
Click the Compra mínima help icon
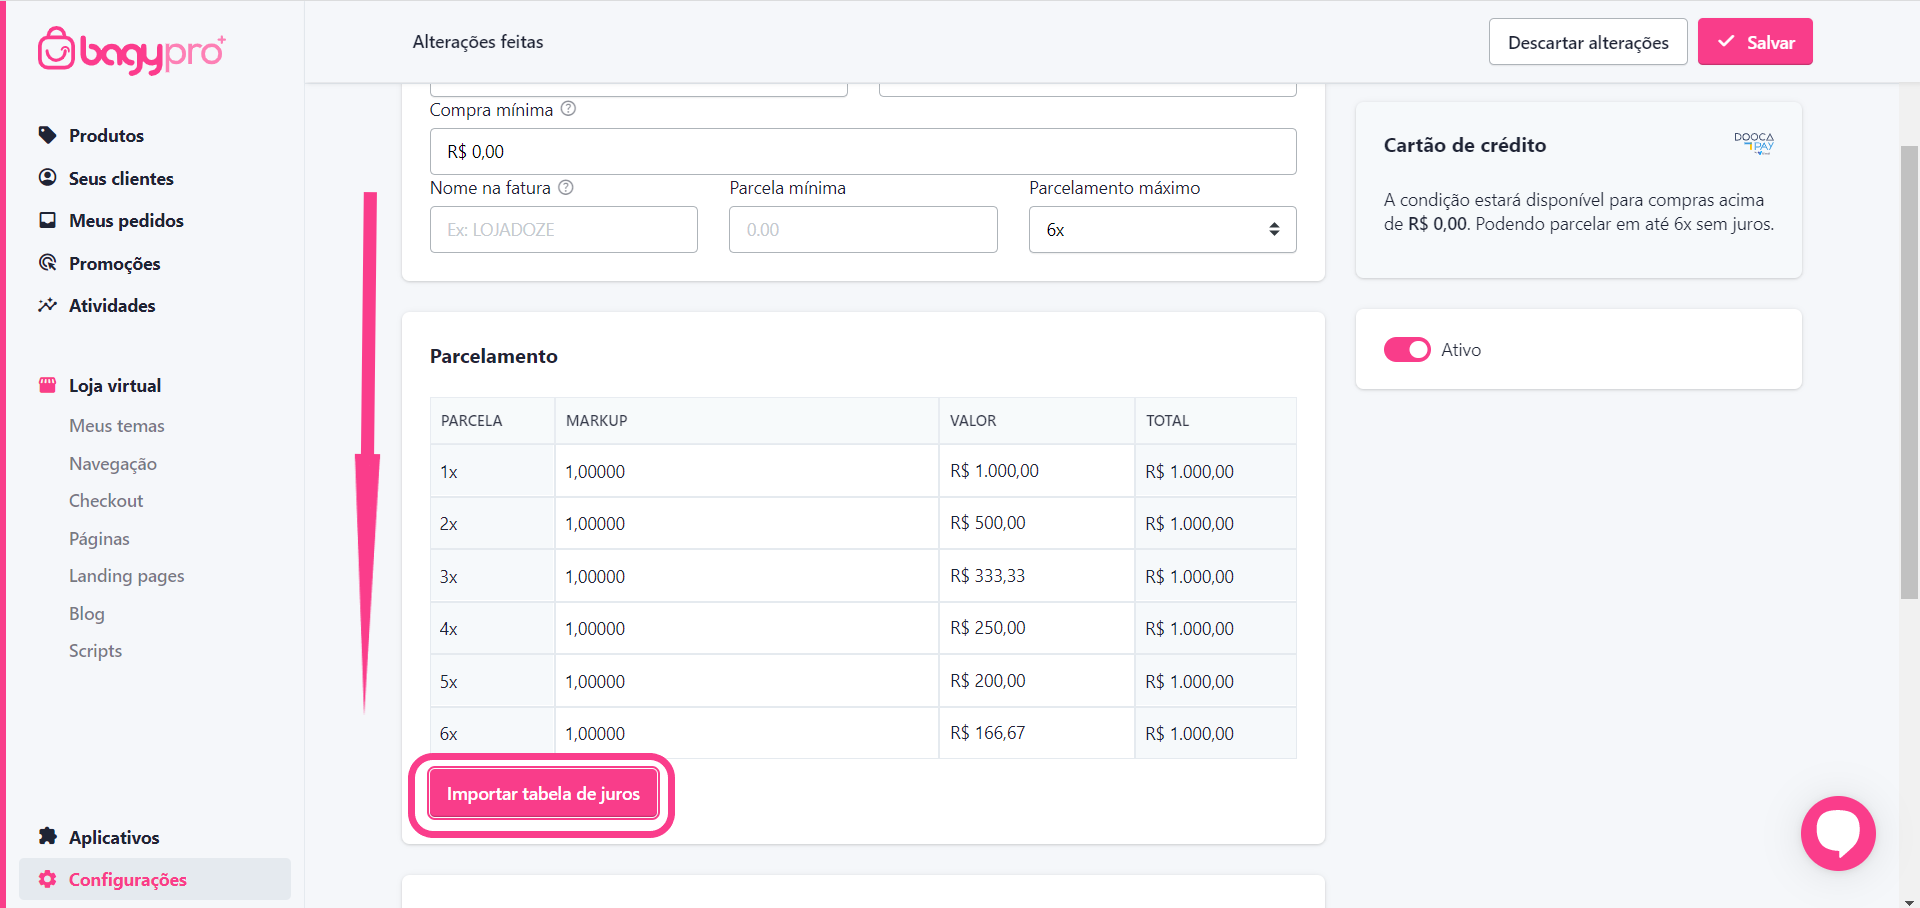568,108
